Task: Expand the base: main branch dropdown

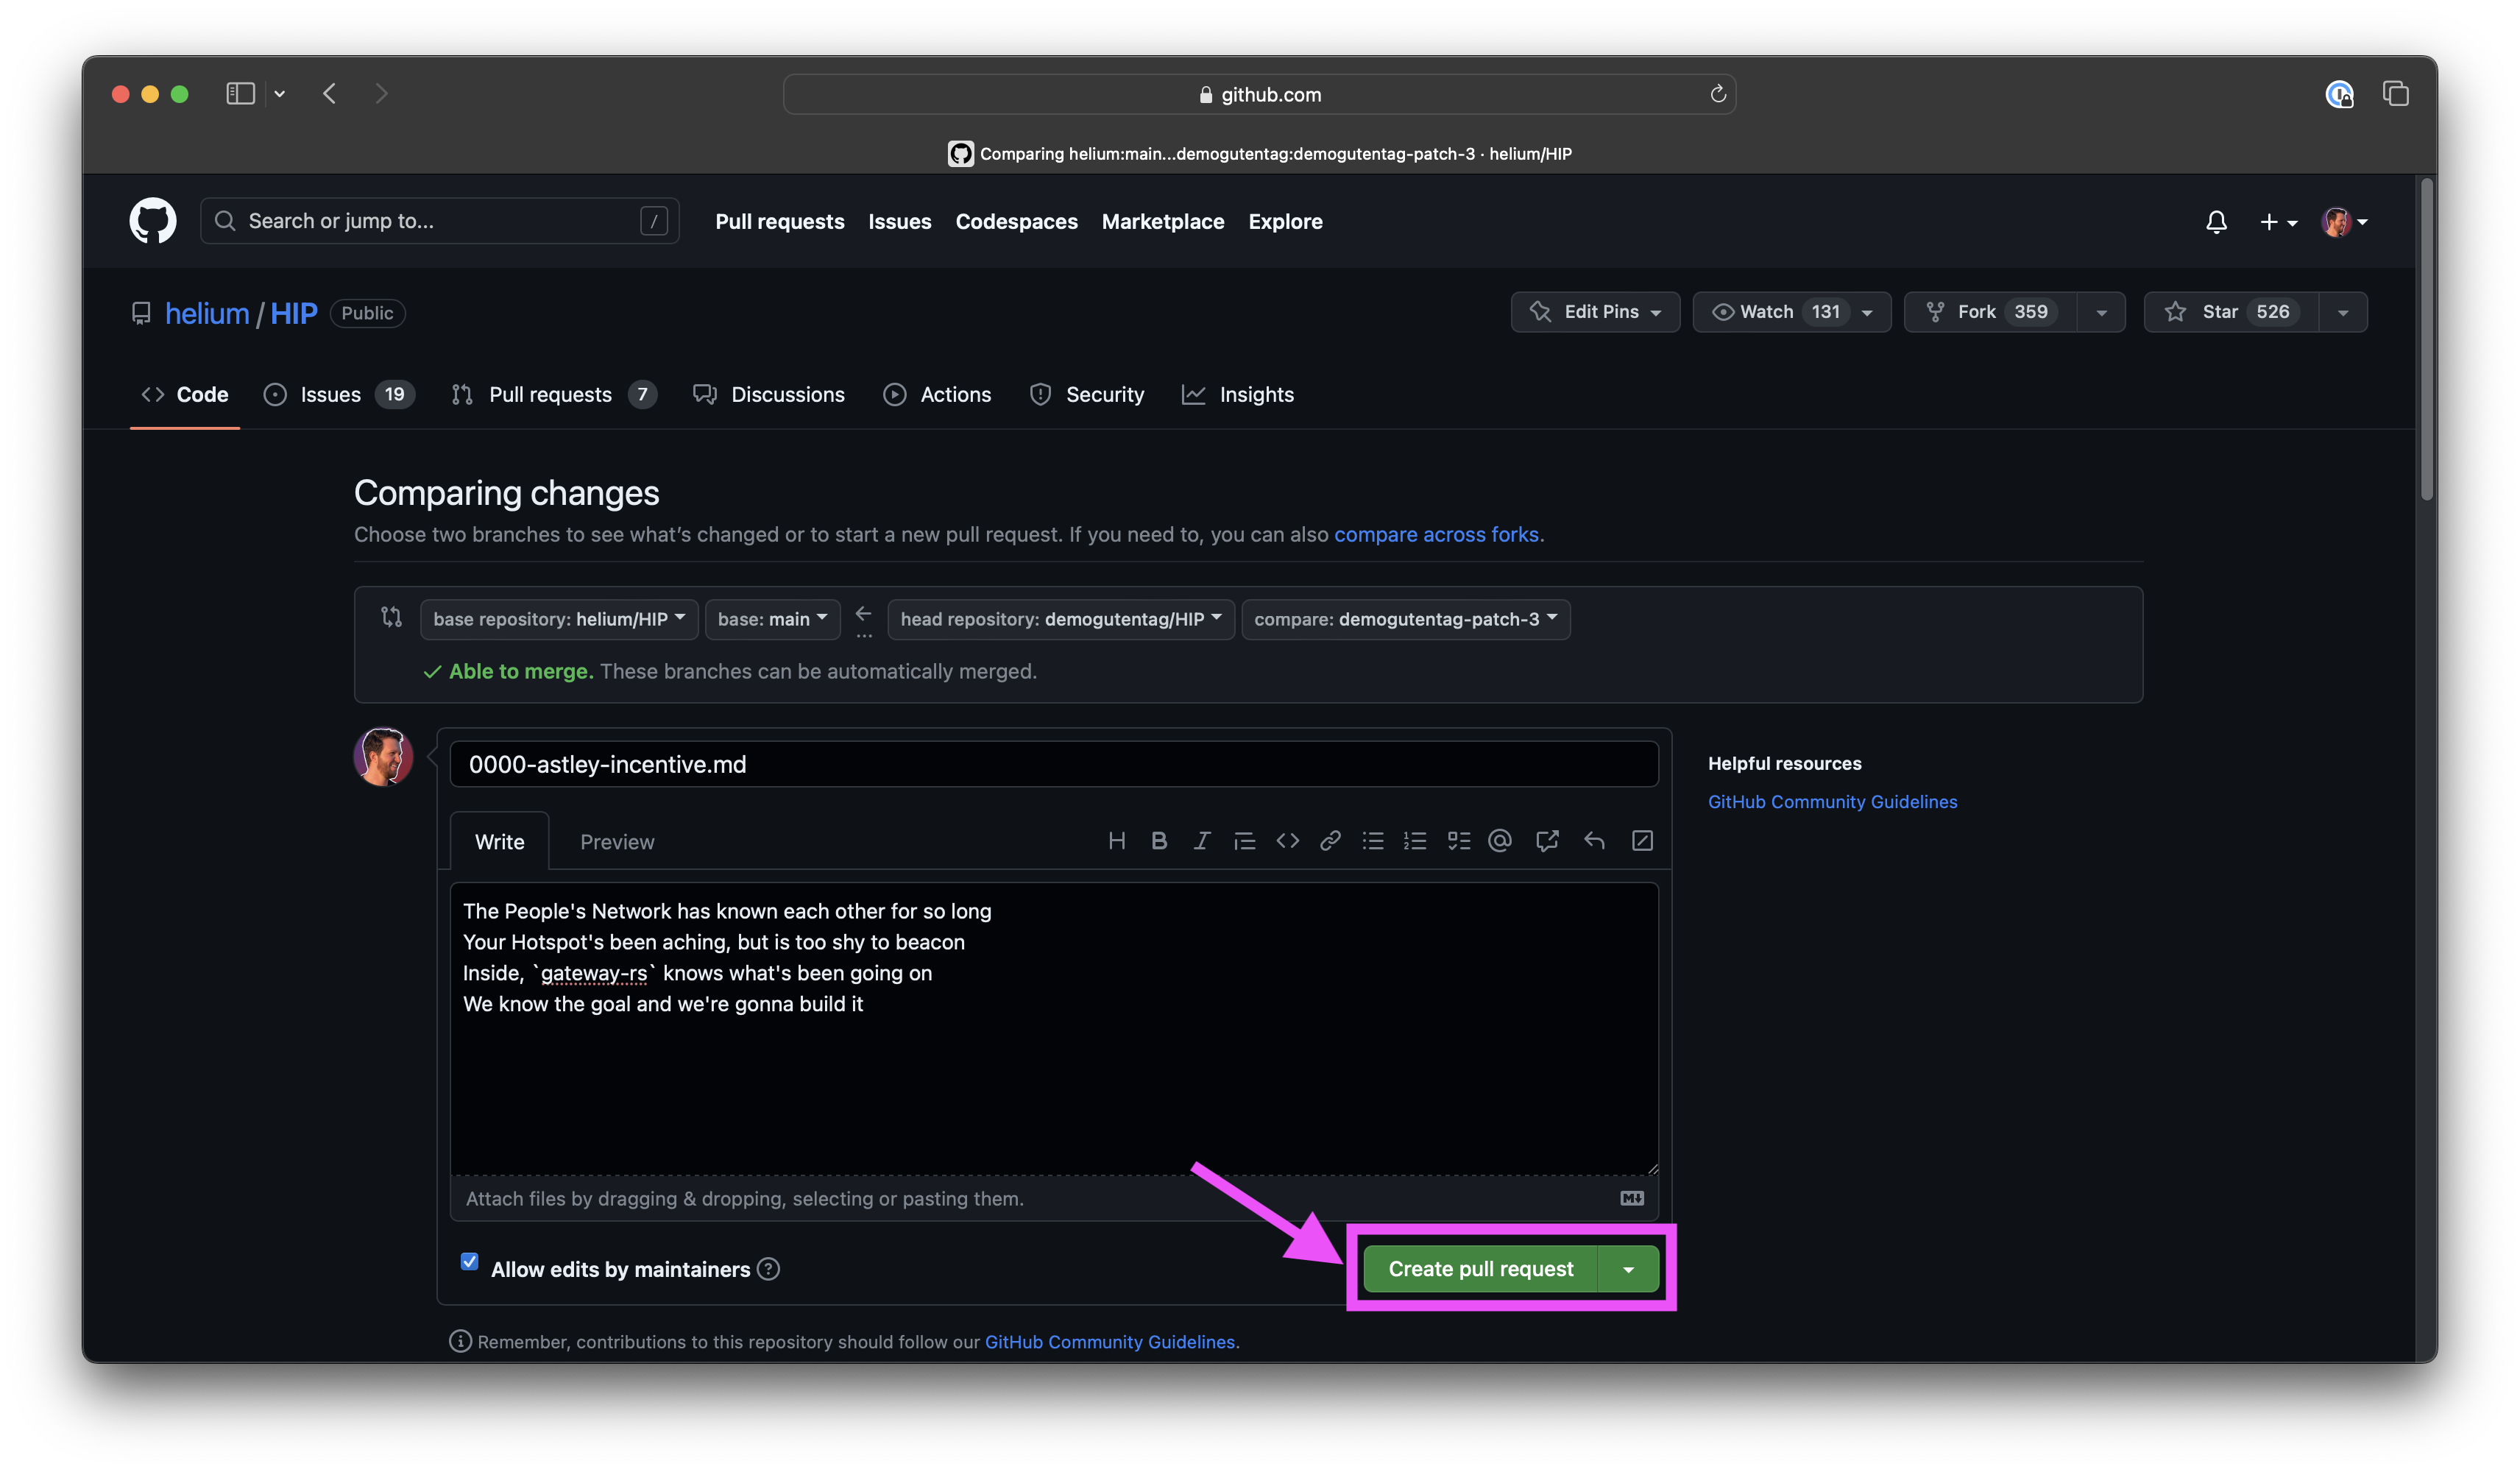Action: click(772, 619)
